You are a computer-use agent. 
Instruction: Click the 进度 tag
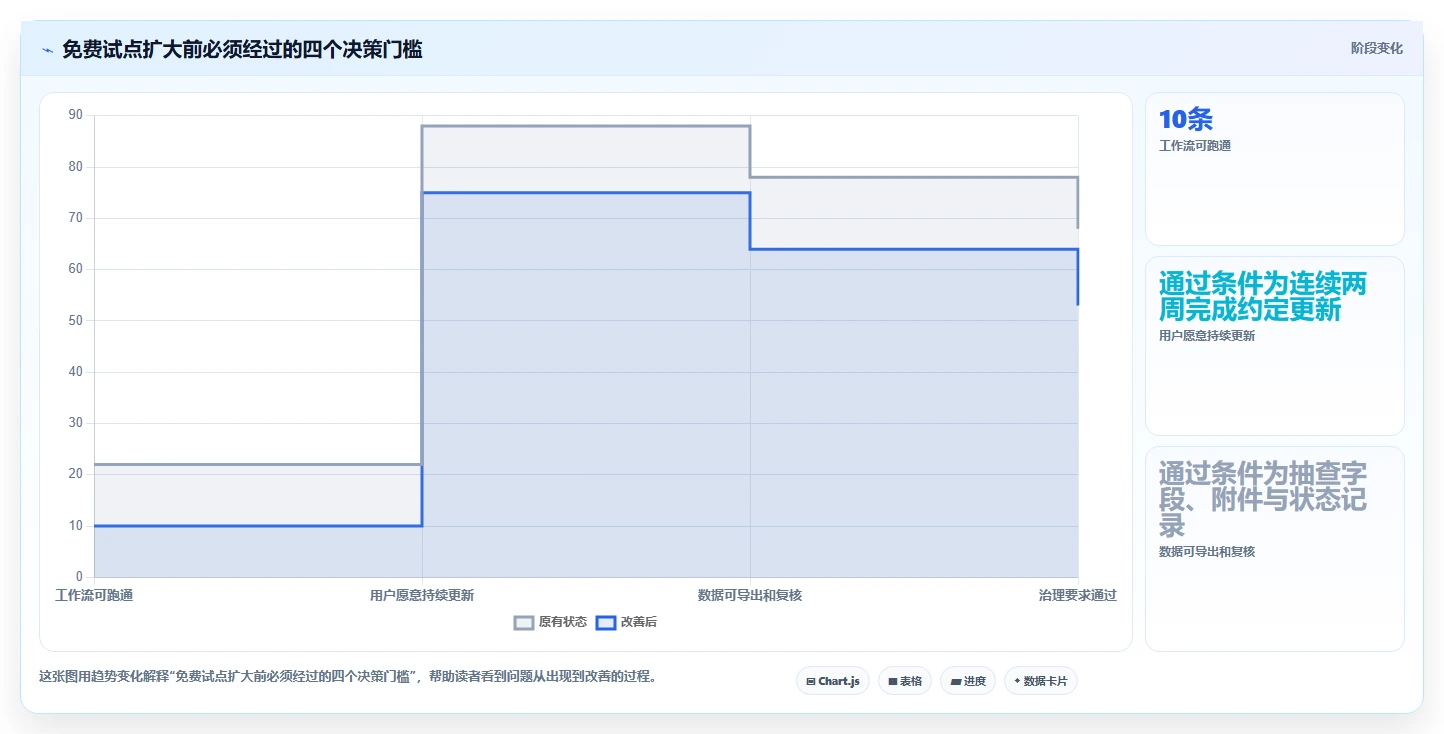(x=968, y=681)
